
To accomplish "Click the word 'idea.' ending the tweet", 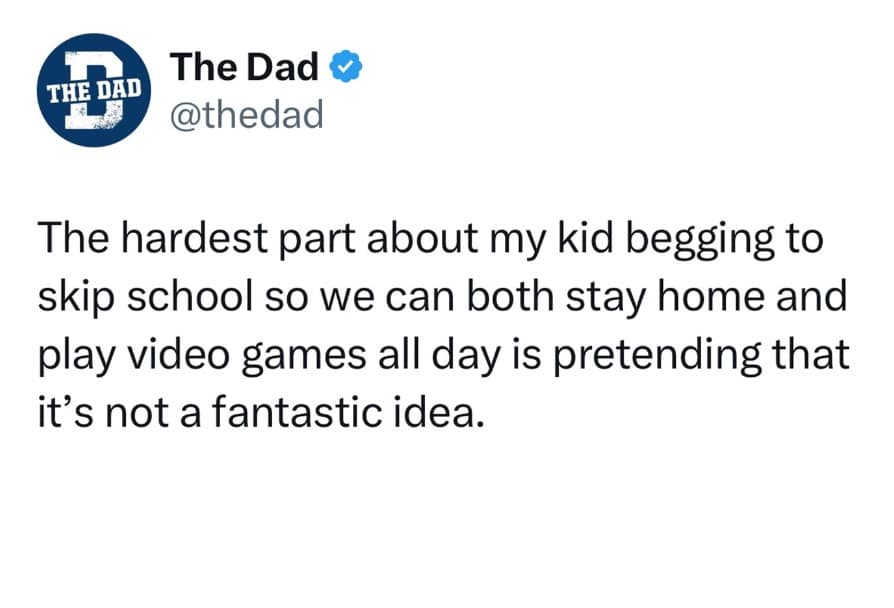I will pos(444,410).
